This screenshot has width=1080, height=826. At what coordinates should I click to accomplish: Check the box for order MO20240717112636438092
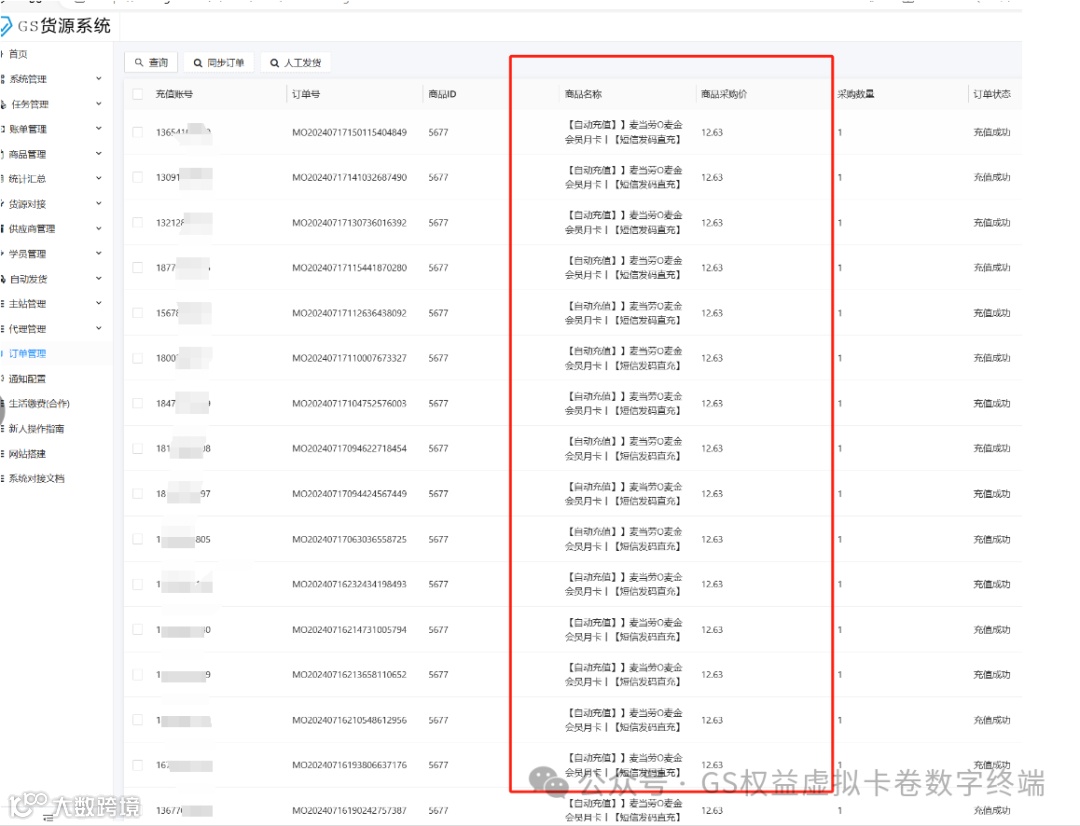pos(138,313)
